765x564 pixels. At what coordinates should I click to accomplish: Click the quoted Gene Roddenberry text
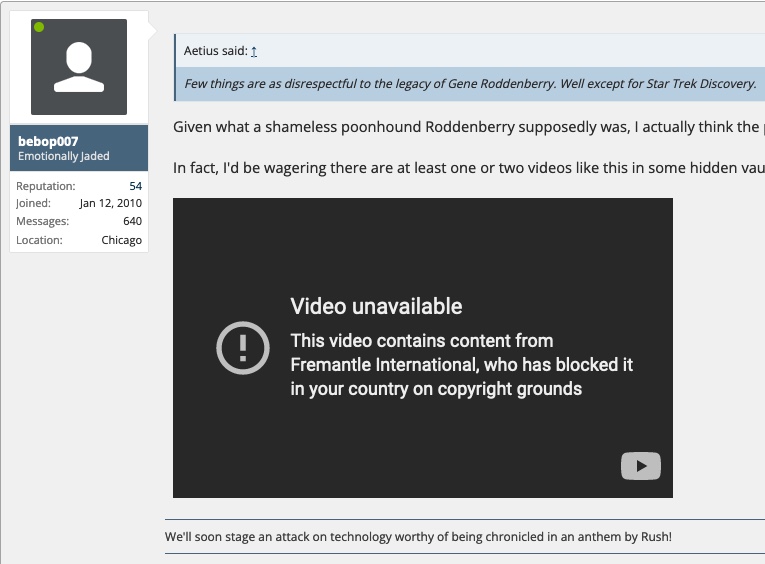point(470,84)
